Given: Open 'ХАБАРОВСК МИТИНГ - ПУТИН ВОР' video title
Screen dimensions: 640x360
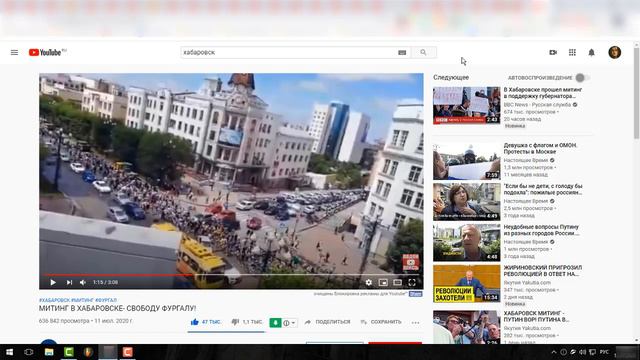Looking at the screenshot, I should click(536, 316).
